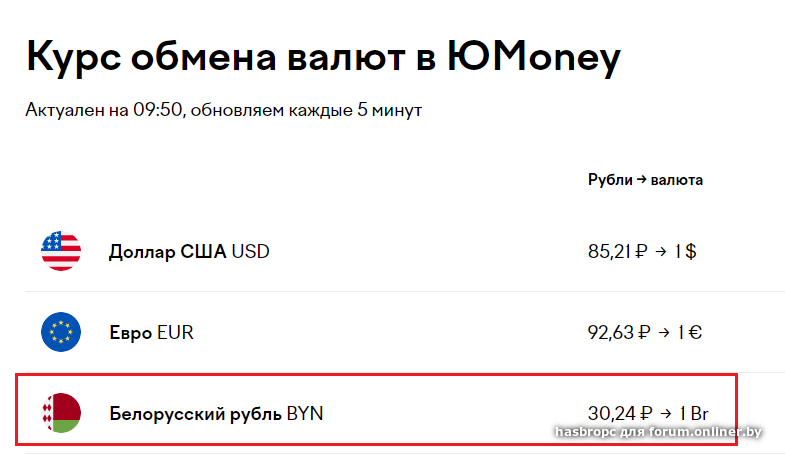Click the 92,63 rate value
The height and width of the screenshot is (455, 785).
click(x=611, y=332)
